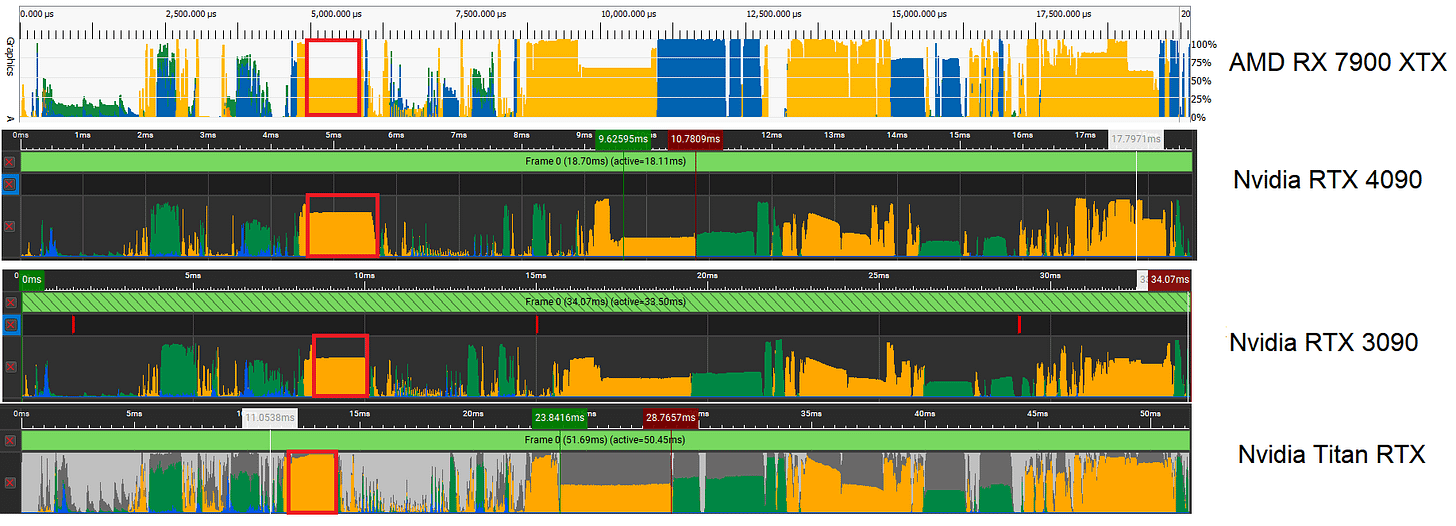This screenshot has width=1456, height=526.
Task: Click the 40ms tick on Titan RTX ruler
Action: [x=924, y=413]
